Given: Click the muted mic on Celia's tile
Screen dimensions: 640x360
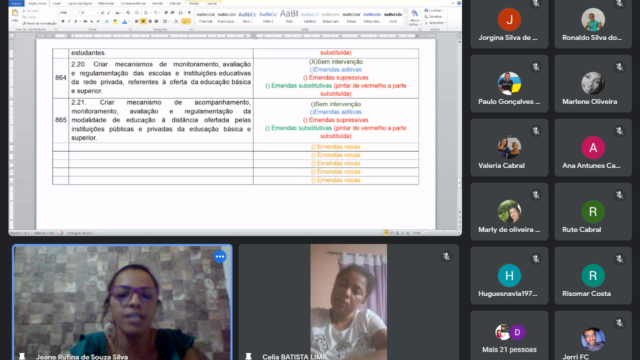Looking at the screenshot, I should click(447, 256).
